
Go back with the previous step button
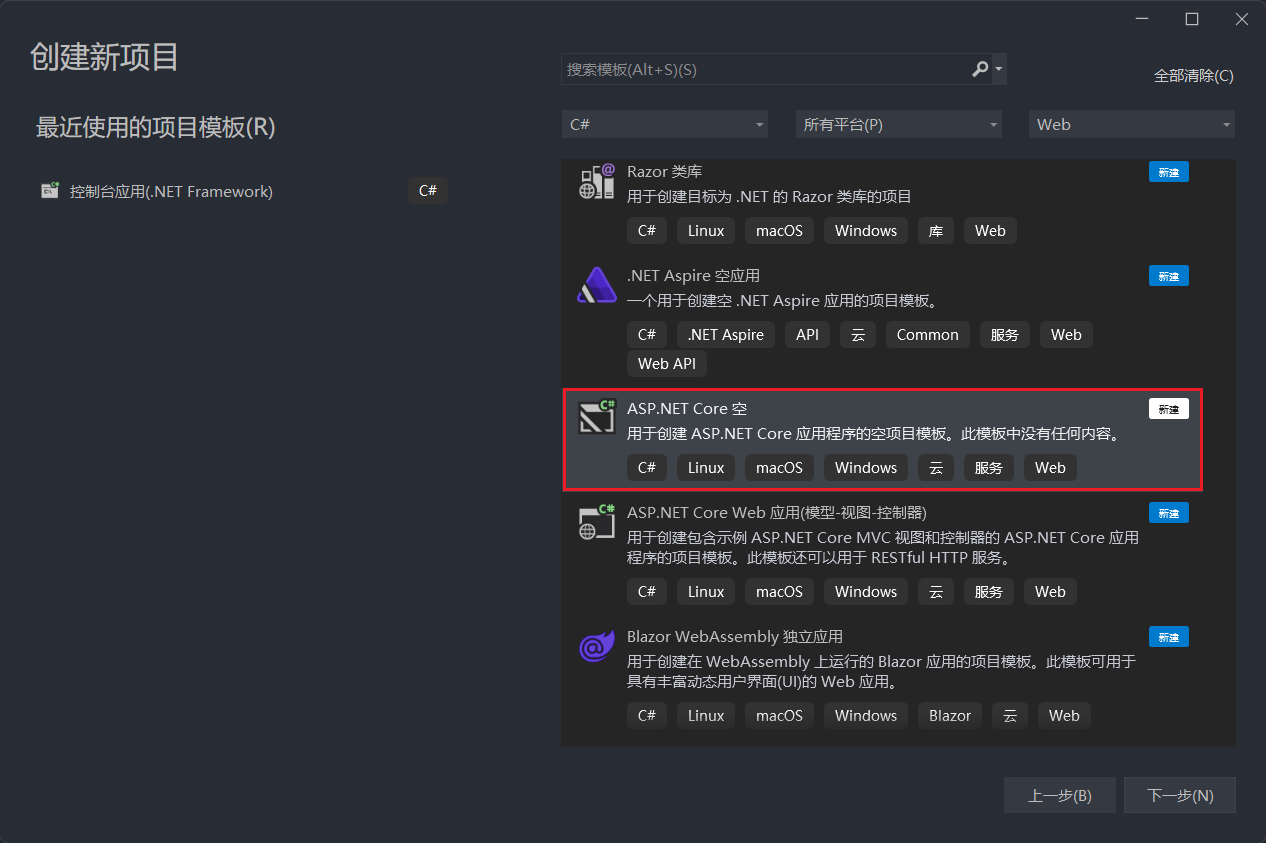point(1060,796)
